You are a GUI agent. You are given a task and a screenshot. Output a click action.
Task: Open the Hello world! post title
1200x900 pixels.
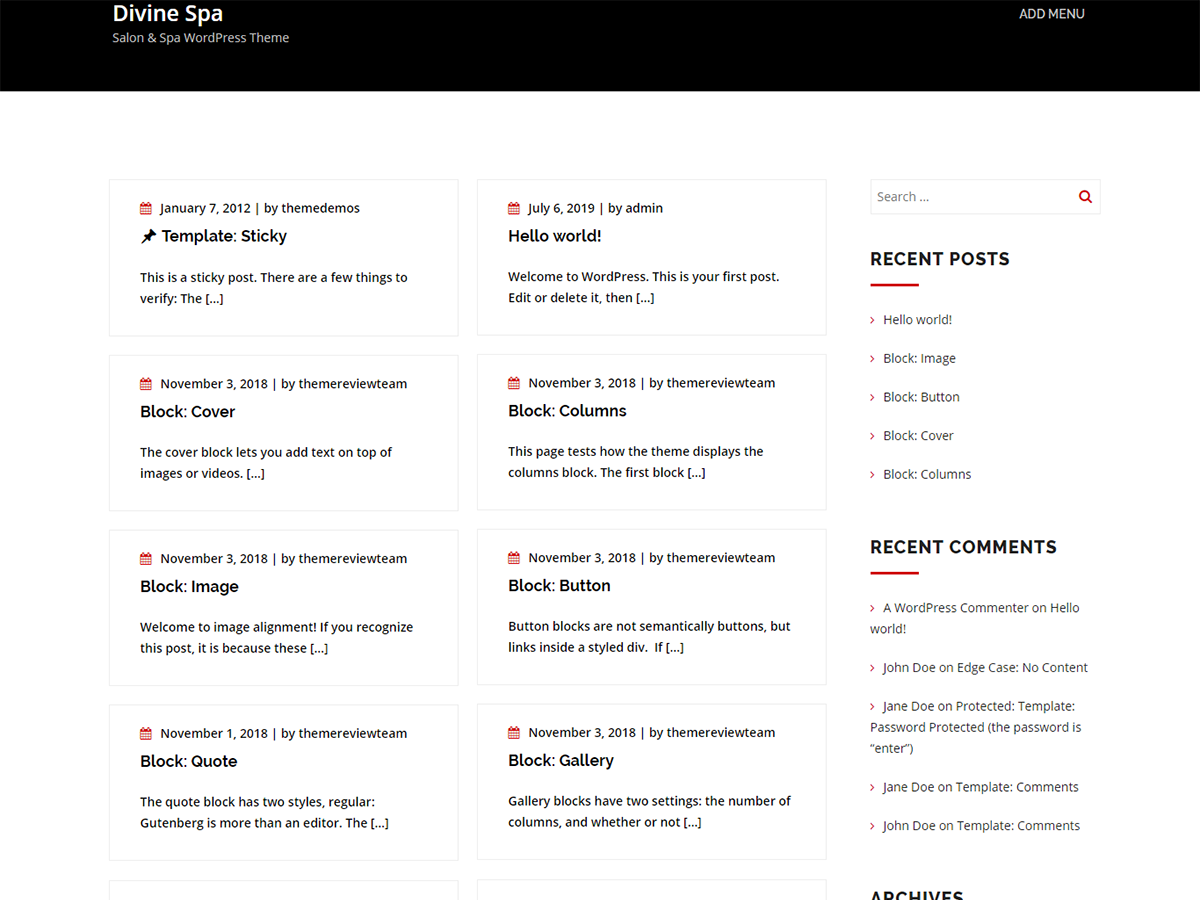pos(554,236)
